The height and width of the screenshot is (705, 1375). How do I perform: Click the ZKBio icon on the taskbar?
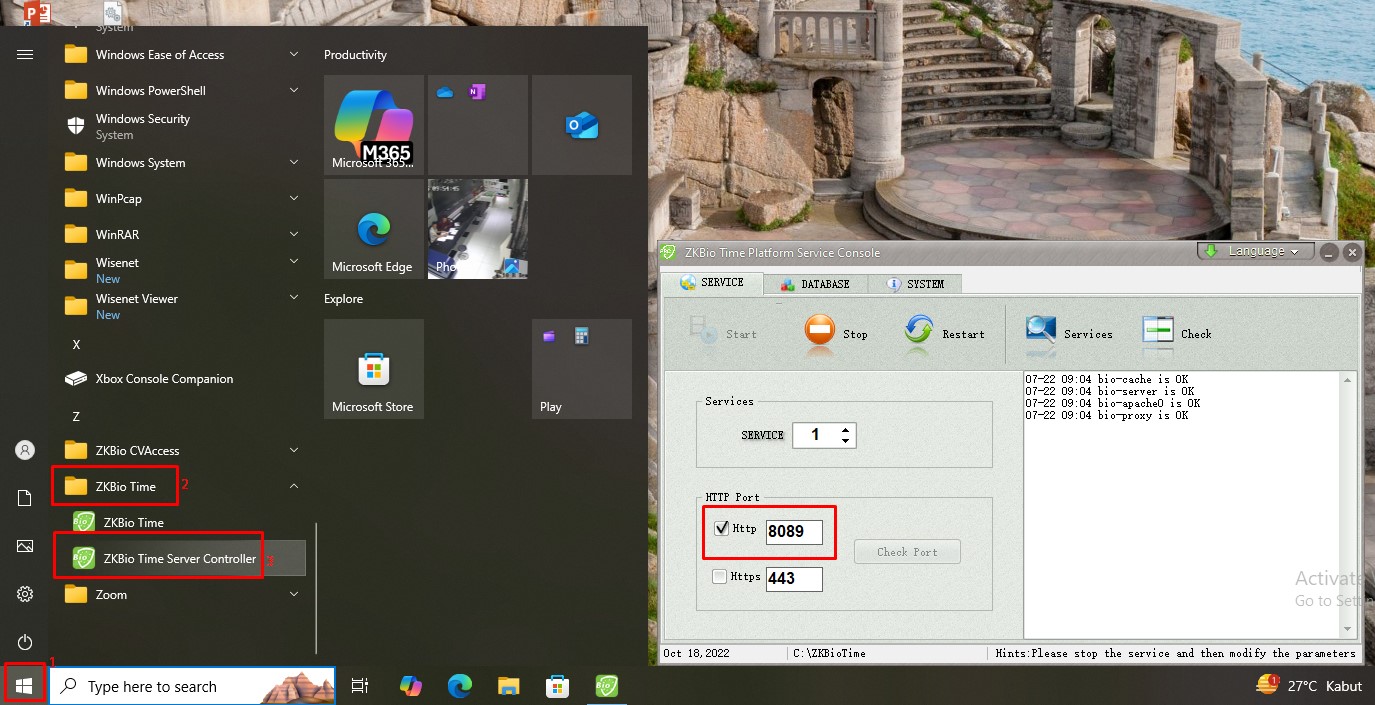(x=606, y=686)
